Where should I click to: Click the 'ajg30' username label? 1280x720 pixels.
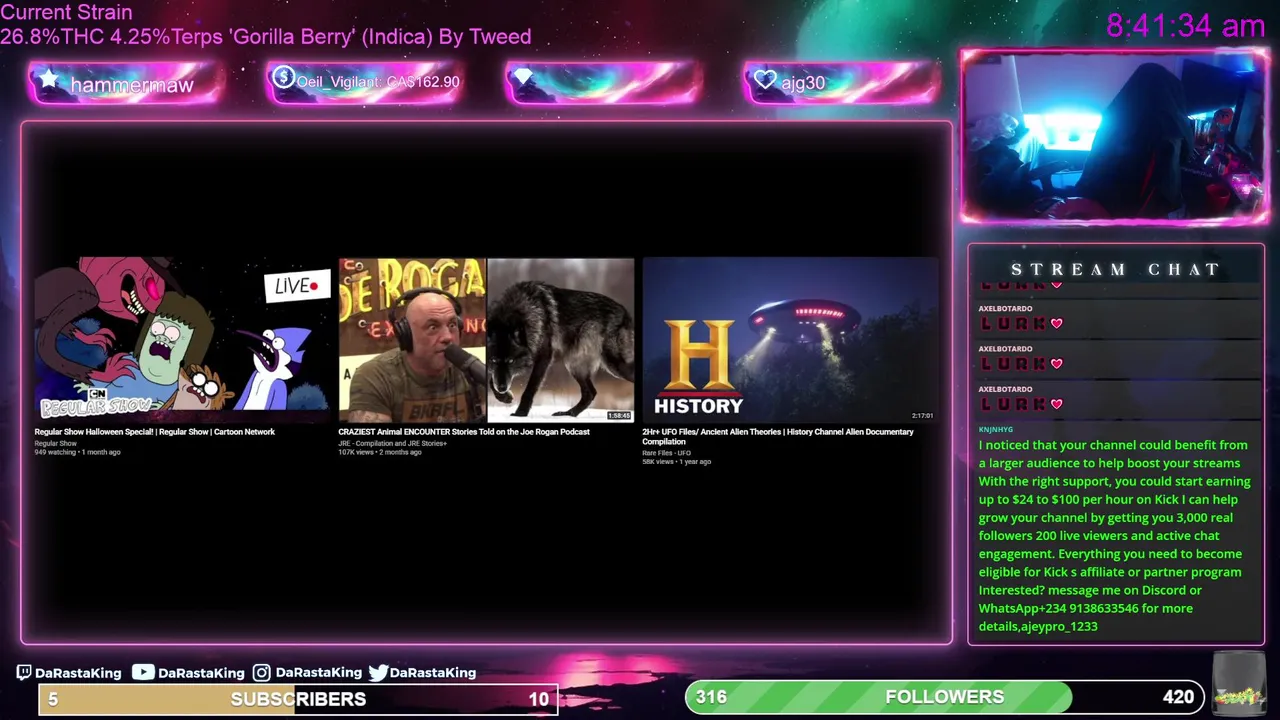803,83
